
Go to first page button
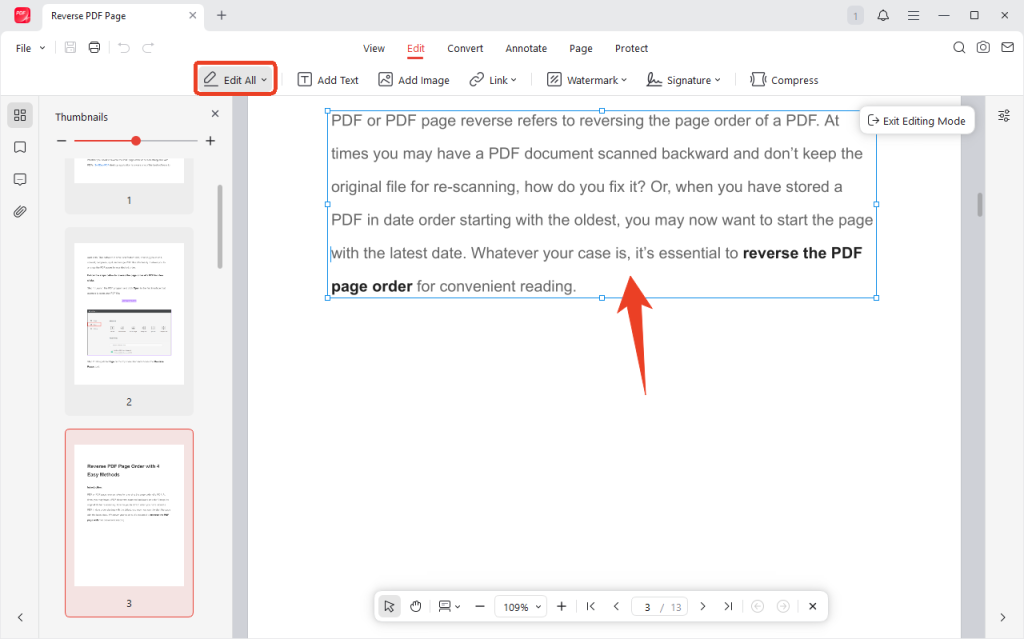point(590,606)
